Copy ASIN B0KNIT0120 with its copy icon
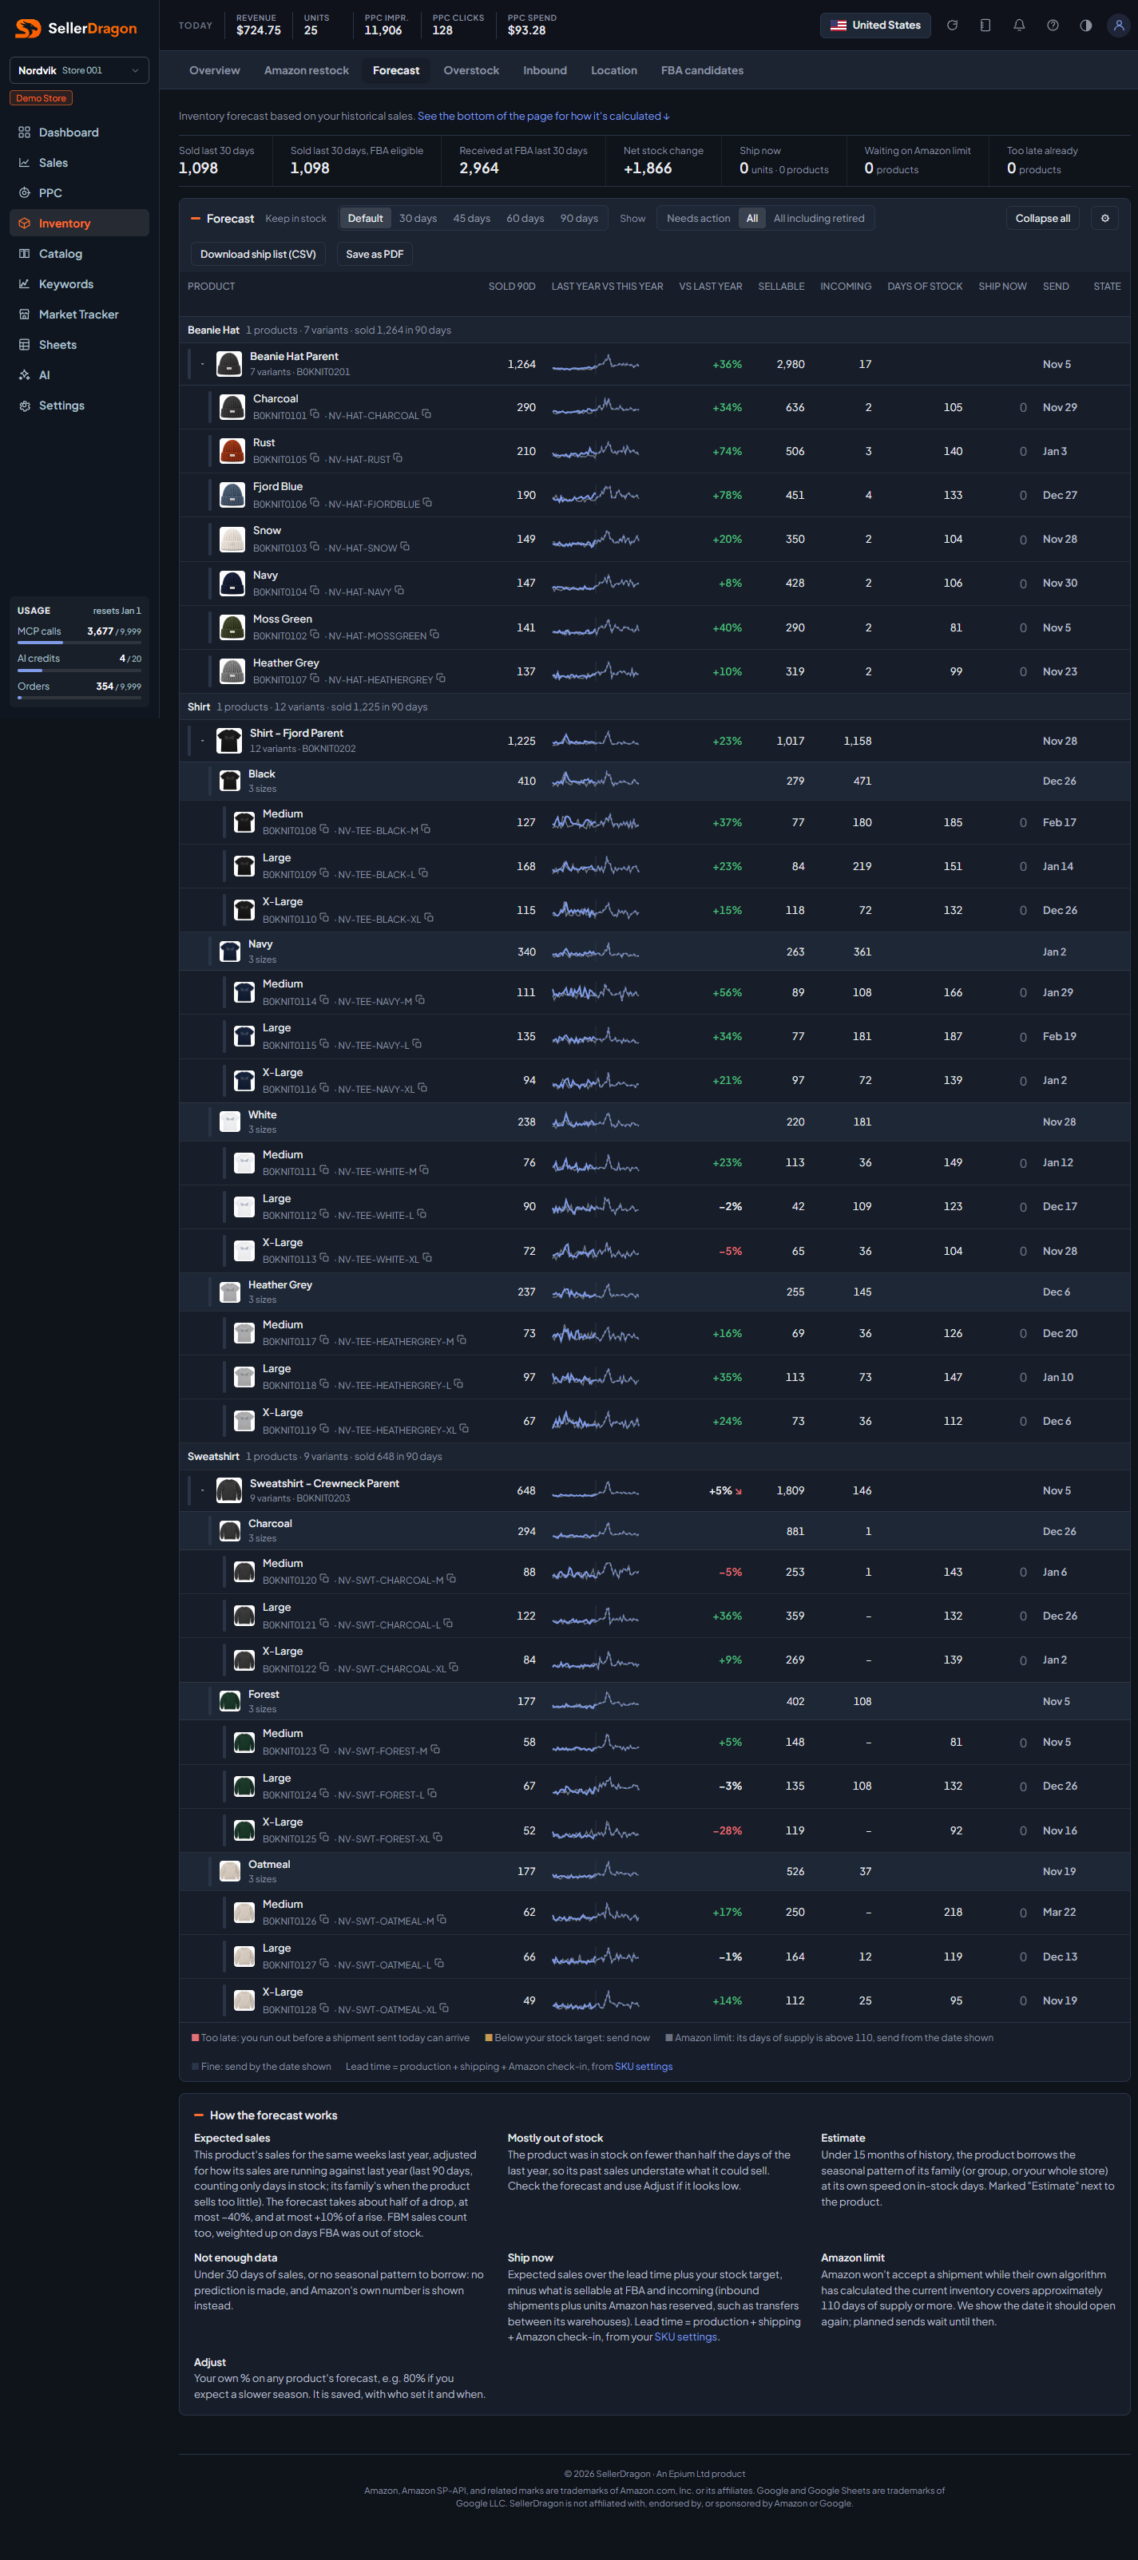1138x2560 pixels. click(324, 1579)
